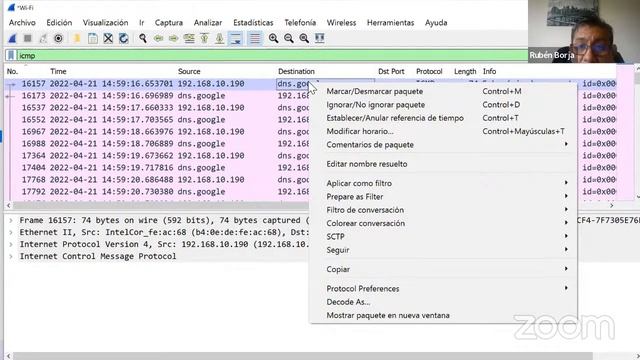Viewport: 640px width, 360px height.
Task: Open display filter bookmark icon
Action: click(11, 55)
